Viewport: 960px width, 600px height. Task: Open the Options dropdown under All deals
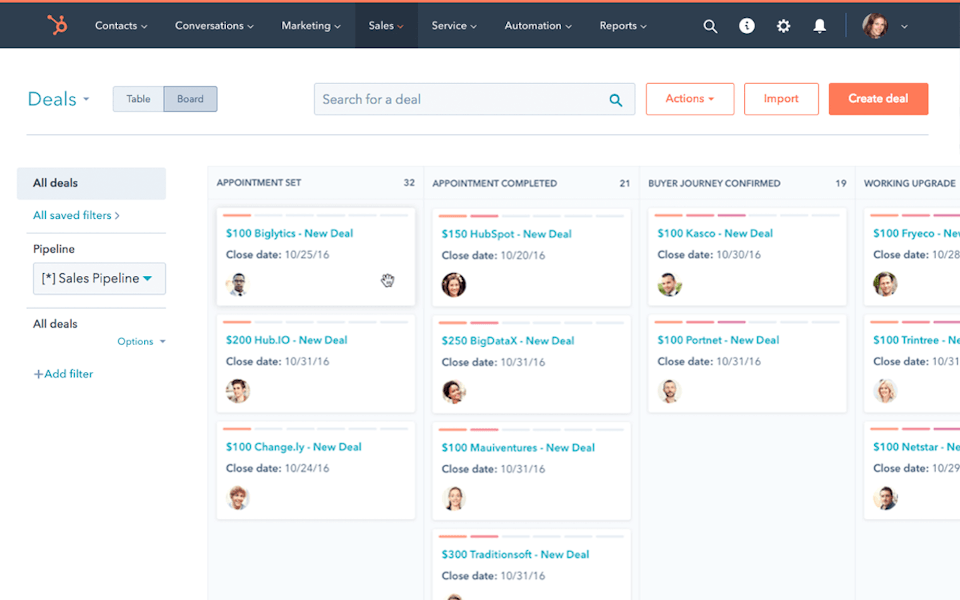tap(141, 341)
